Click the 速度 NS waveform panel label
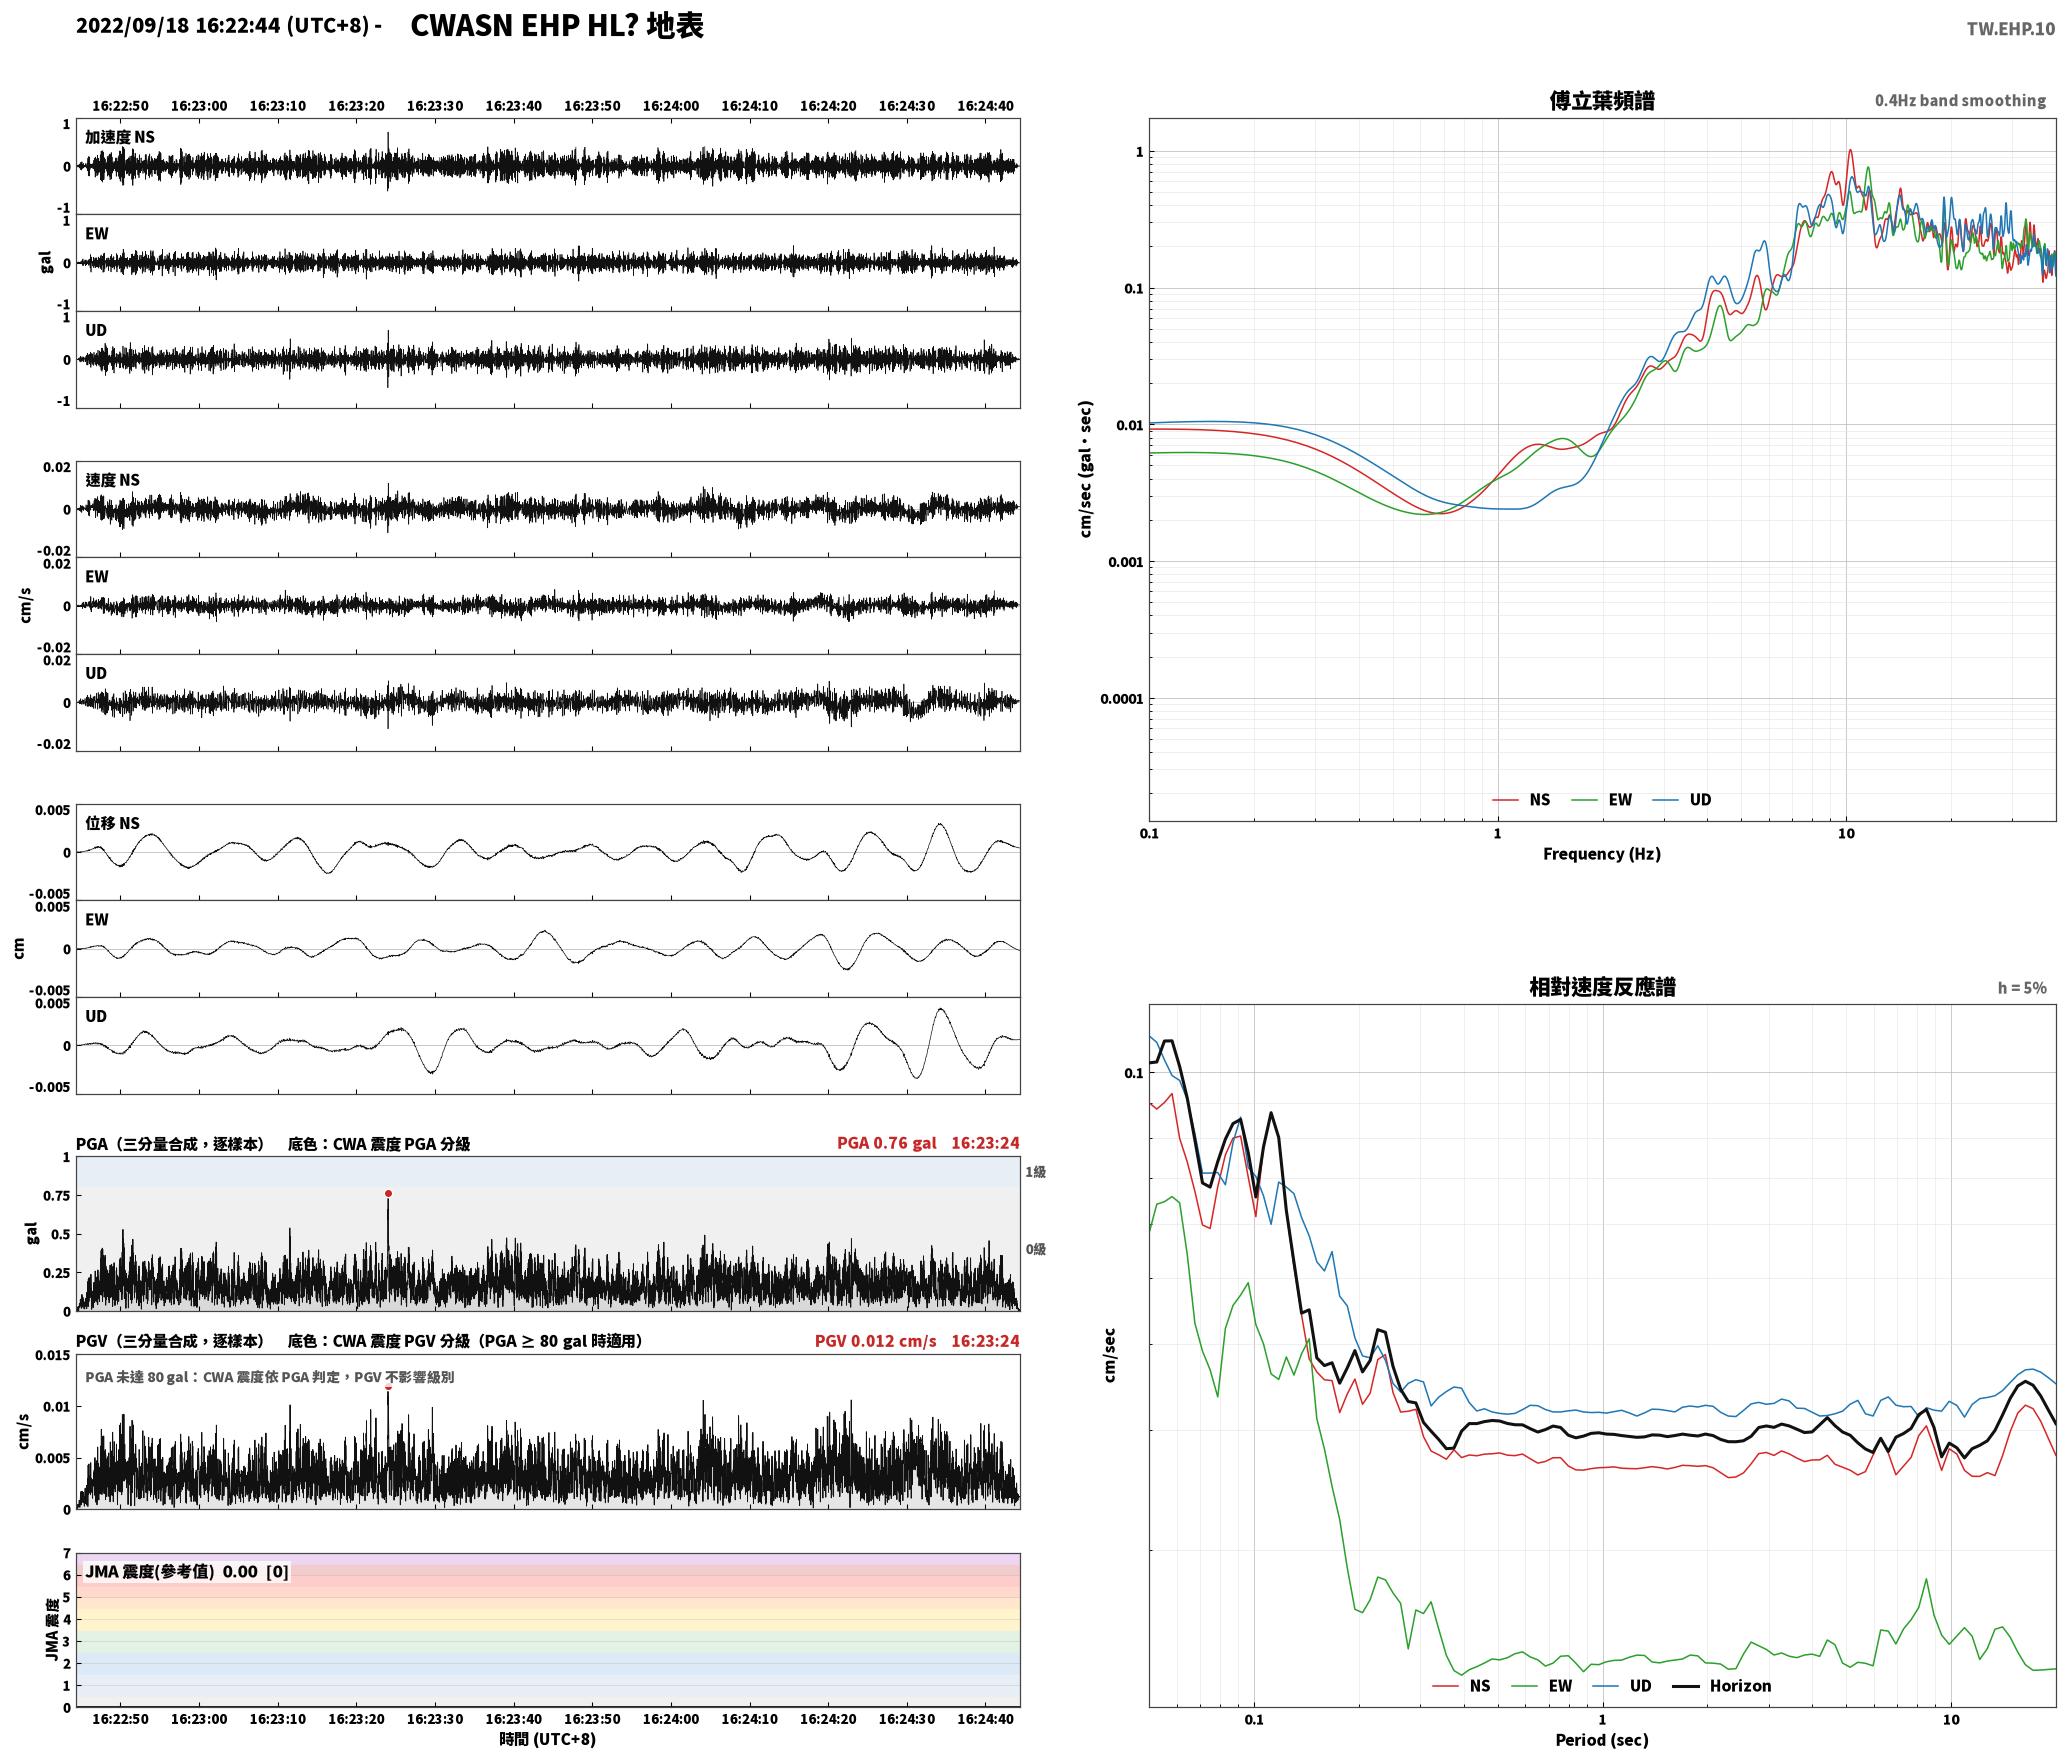2066x1760 pixels. coord(113,480)
